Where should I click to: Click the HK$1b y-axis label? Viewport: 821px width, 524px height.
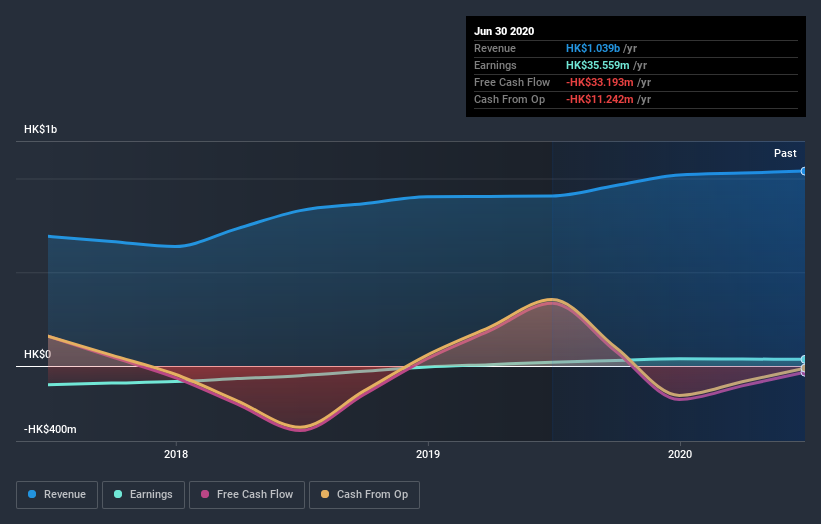40,129
